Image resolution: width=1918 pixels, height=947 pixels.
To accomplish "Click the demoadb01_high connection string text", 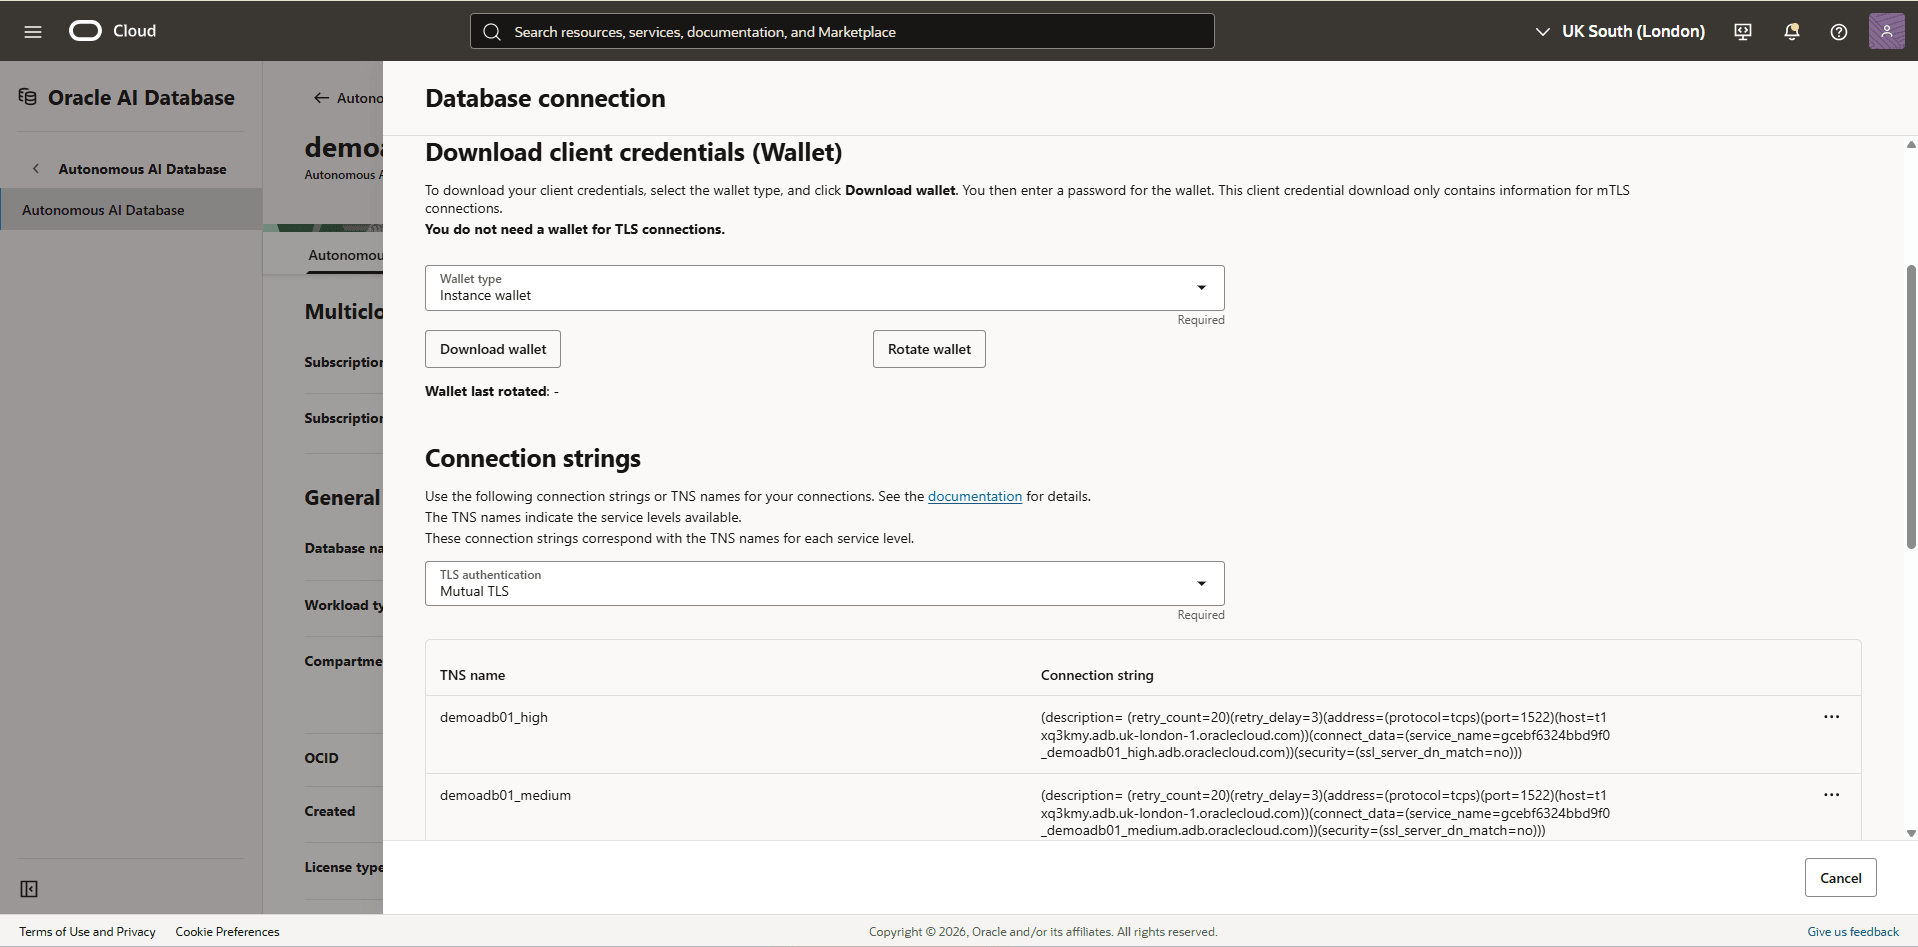I will [1325, 735].
